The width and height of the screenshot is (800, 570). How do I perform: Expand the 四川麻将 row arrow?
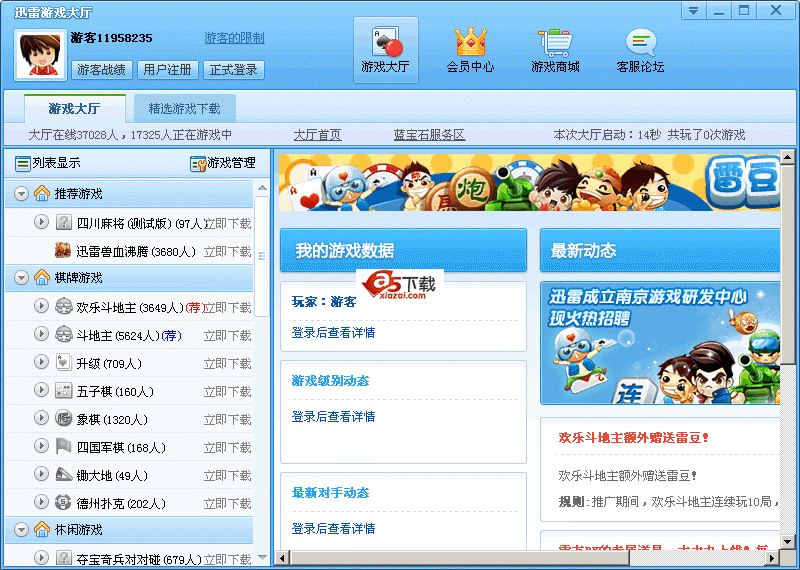(x=41, y=222)
